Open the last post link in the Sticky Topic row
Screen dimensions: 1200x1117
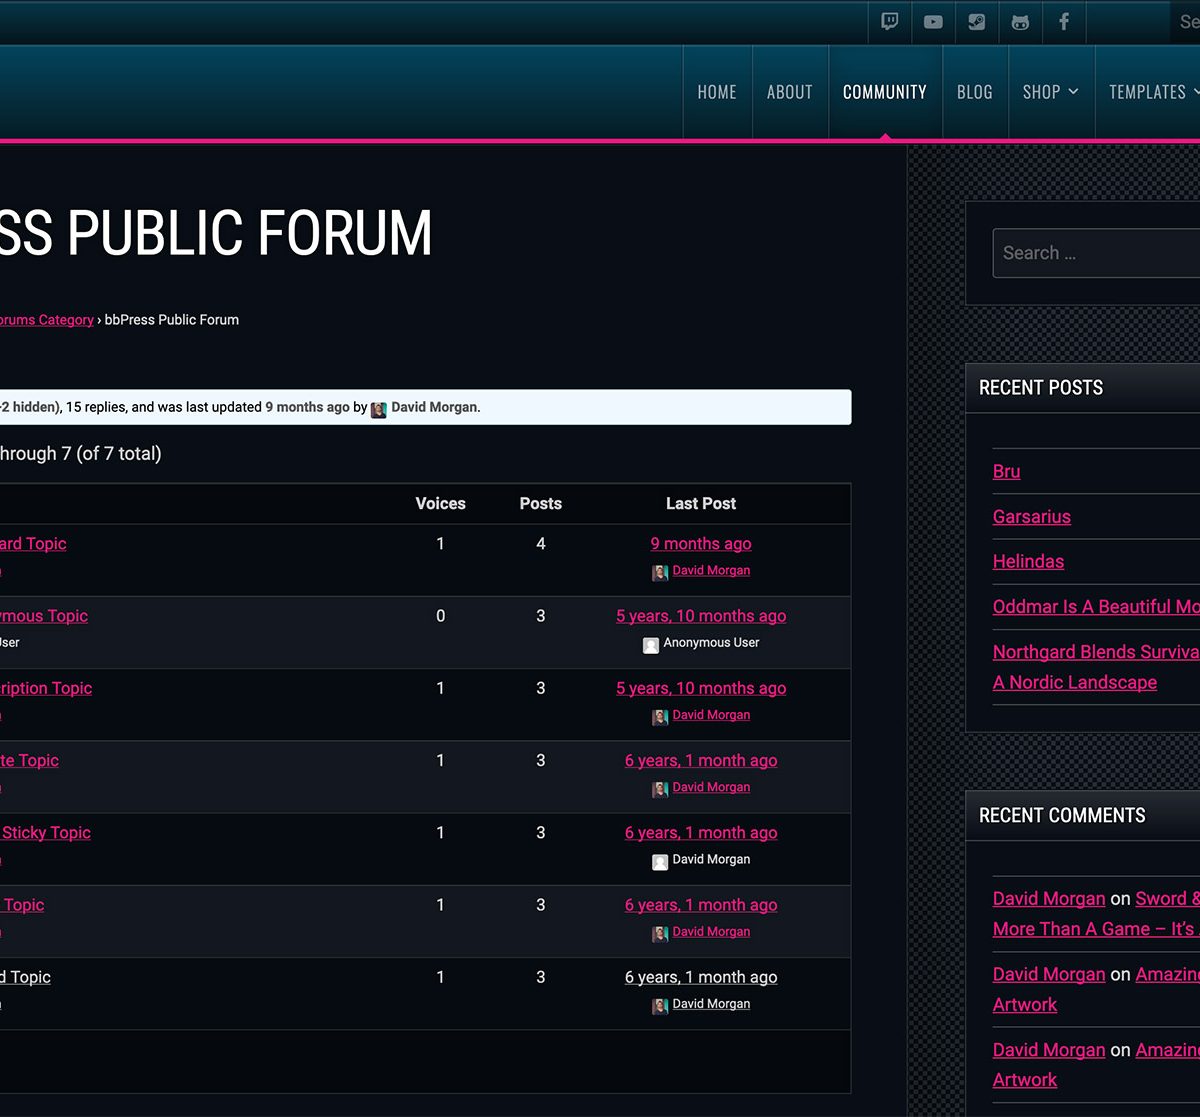click(x=701, y=832)
